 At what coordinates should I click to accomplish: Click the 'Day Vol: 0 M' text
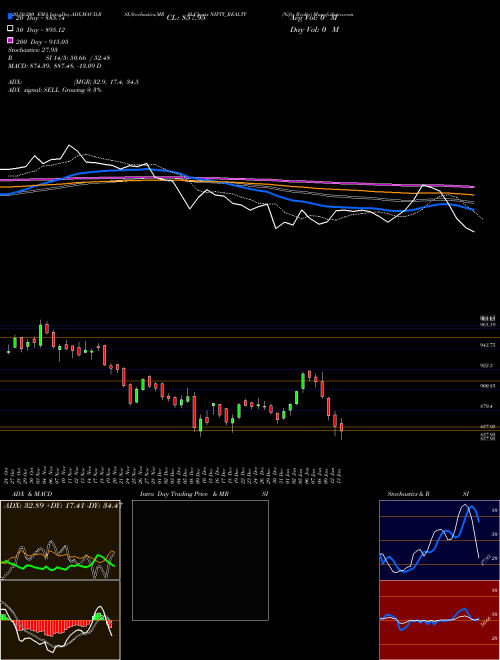point(314,30)
